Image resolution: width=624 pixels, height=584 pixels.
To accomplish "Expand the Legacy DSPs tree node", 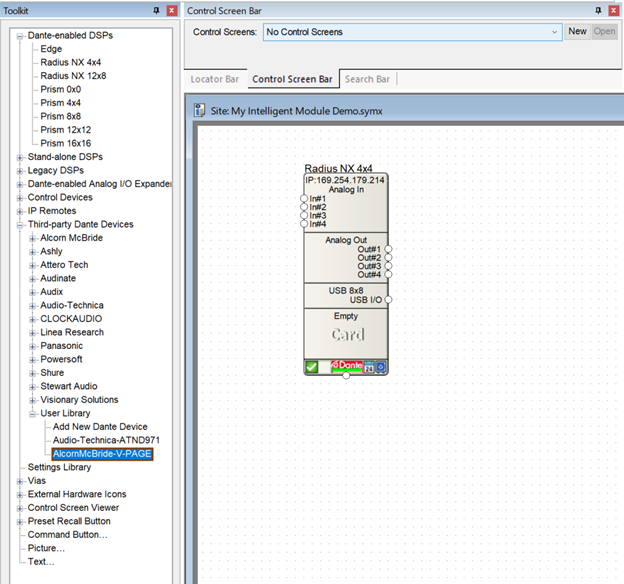I will 20,171.
